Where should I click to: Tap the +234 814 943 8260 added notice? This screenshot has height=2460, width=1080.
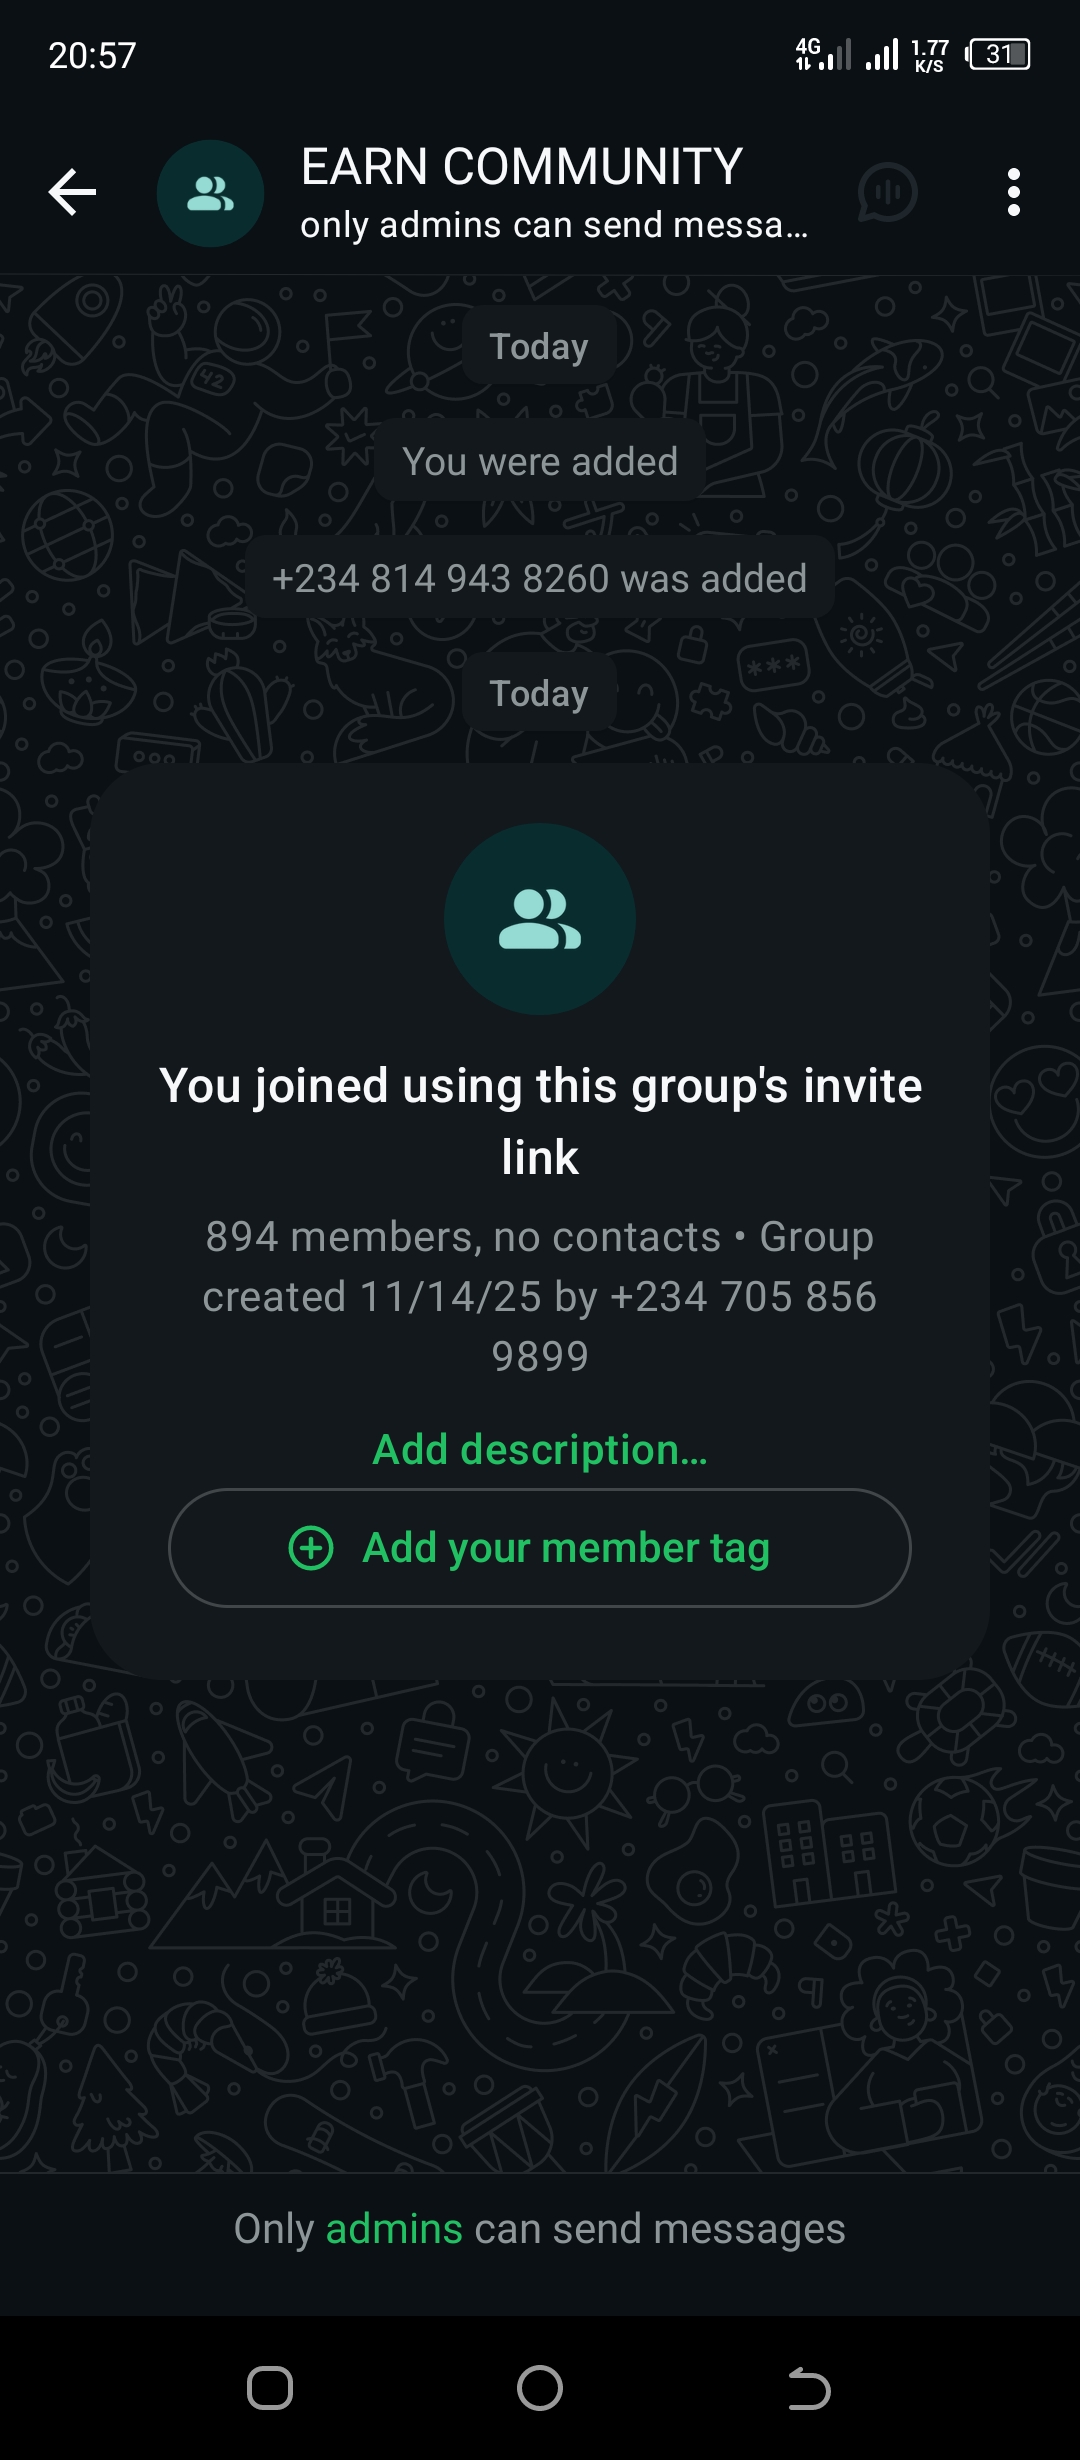540,577
